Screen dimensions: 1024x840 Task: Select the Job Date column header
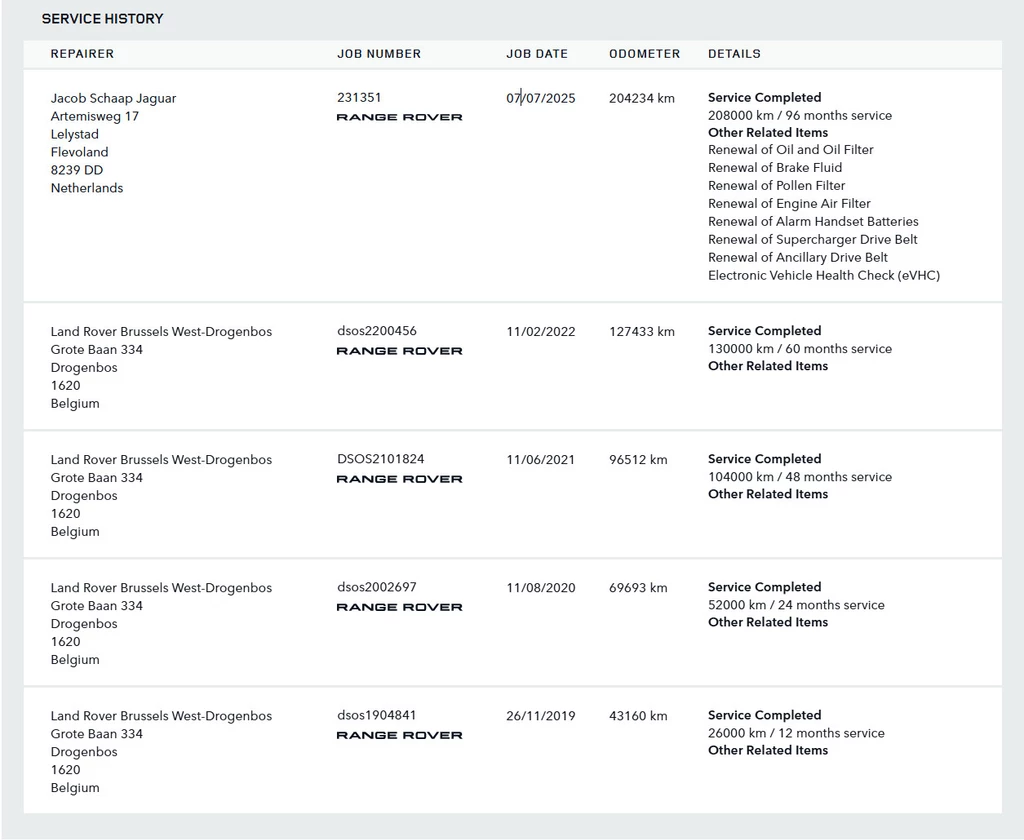point(537,54)
